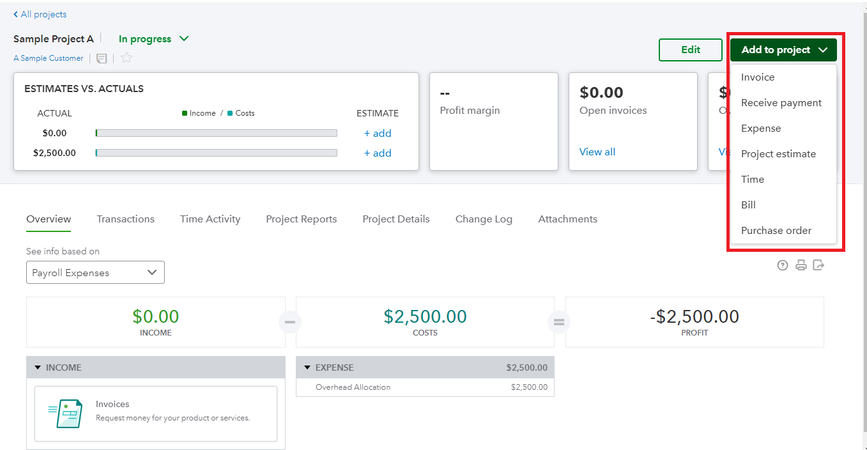
Task: Choose Purchase order menu item
Action: [775, 231]
